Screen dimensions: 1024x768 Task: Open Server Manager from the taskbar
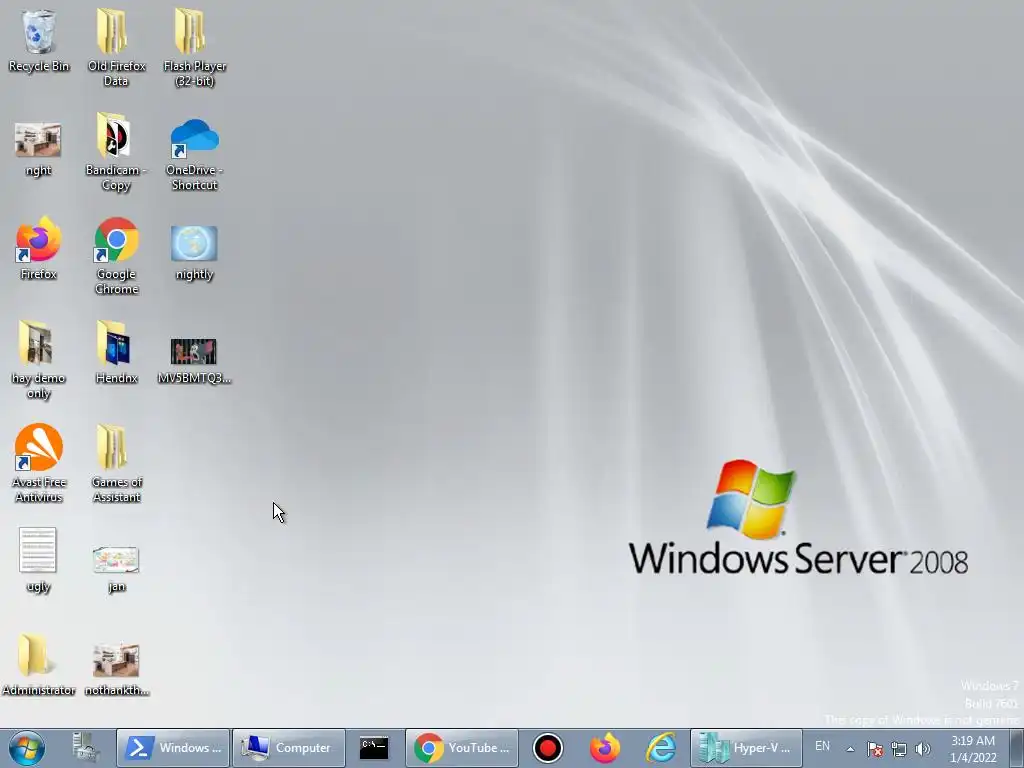[x=86, y=748]
